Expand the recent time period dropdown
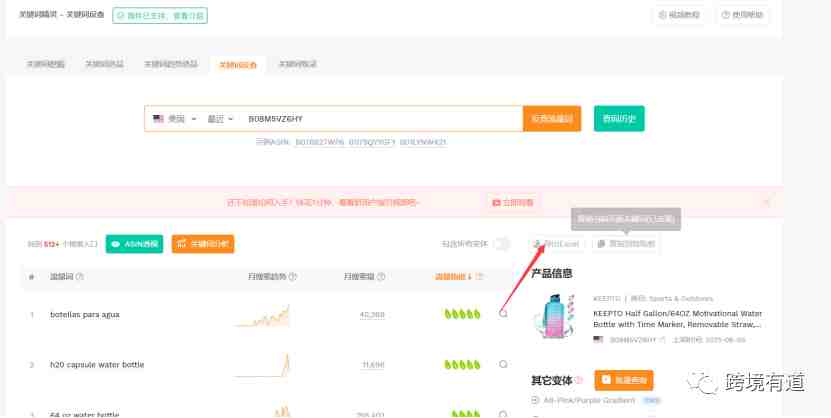Image resolution: width=831 pixels, height=418 pixels. click(220, 119)
